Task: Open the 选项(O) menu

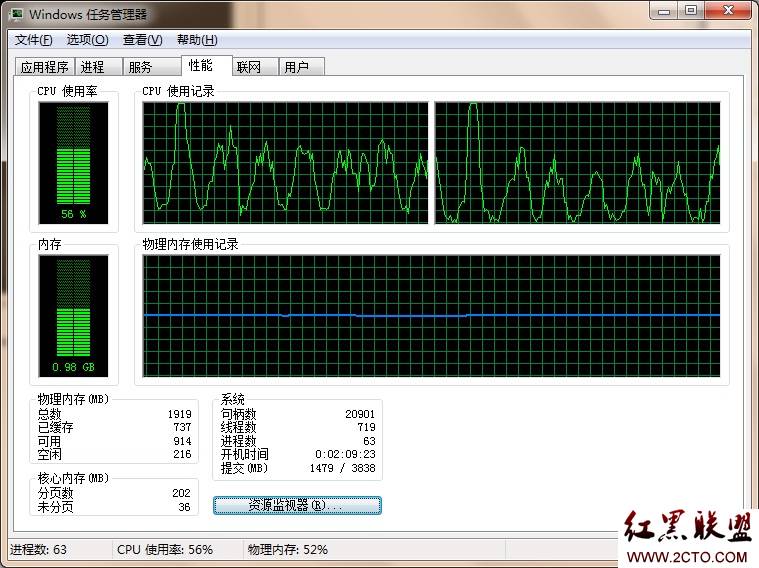Action: tap(87, 40)
